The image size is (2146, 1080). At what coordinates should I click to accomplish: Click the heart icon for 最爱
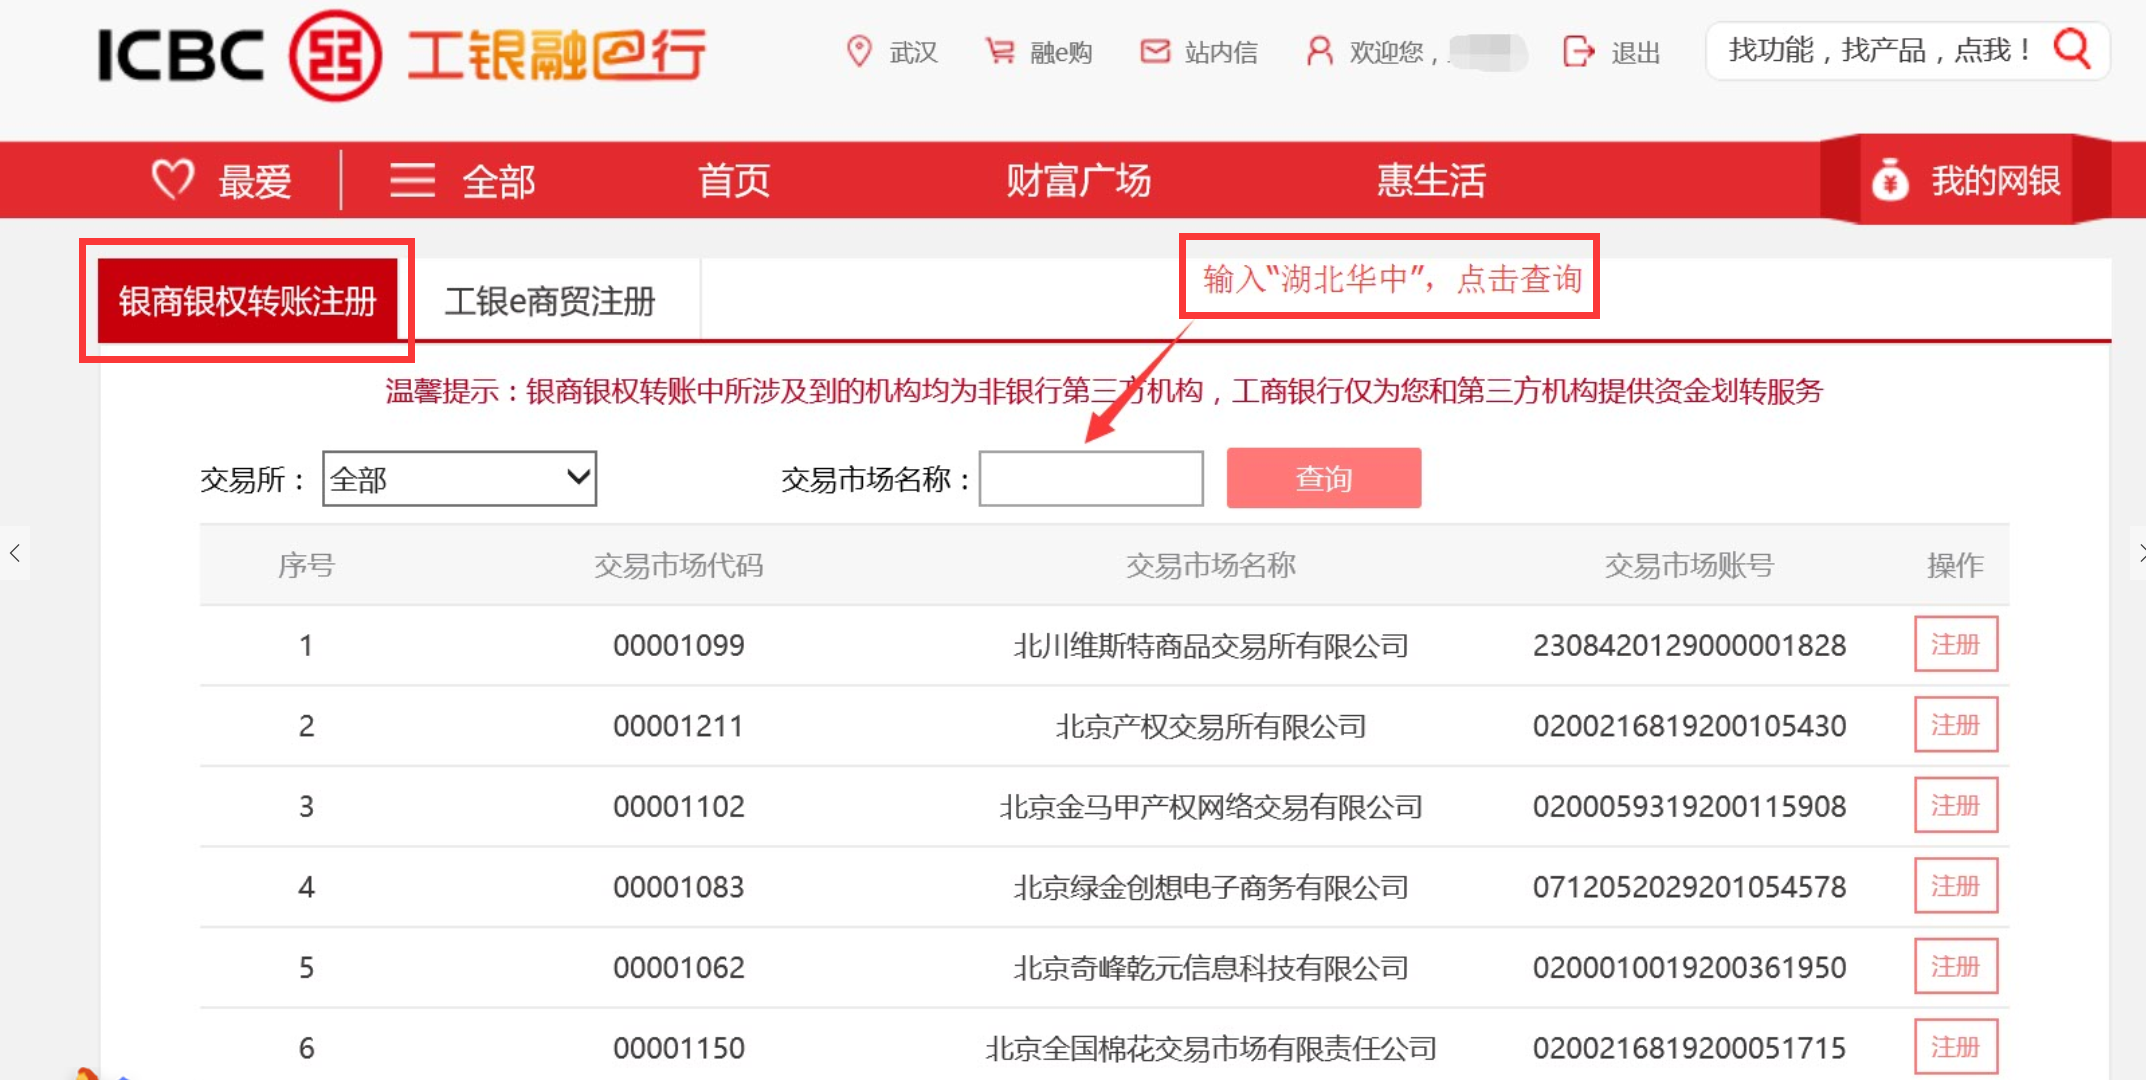pos(172,179)
